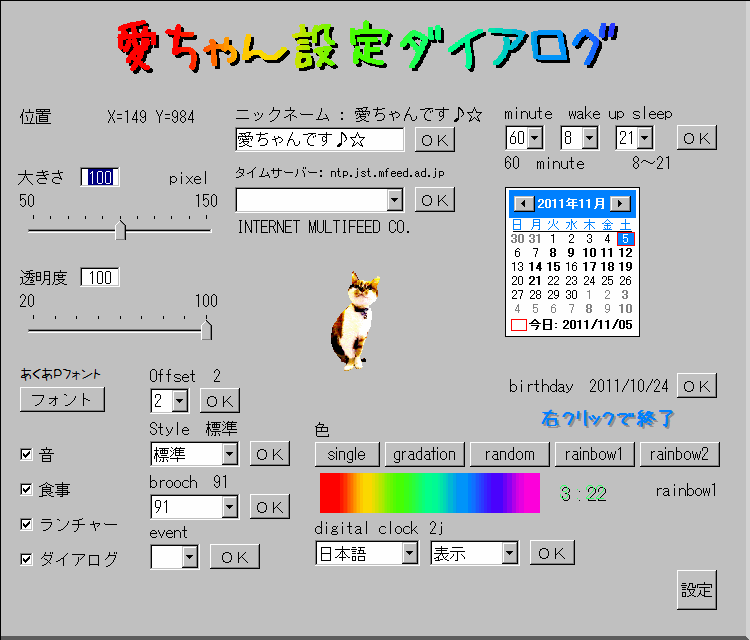This screenshot has width=750, height=640.
Task: Toggle the ダイアログ checkbox
Action: [x=27, y=559]
